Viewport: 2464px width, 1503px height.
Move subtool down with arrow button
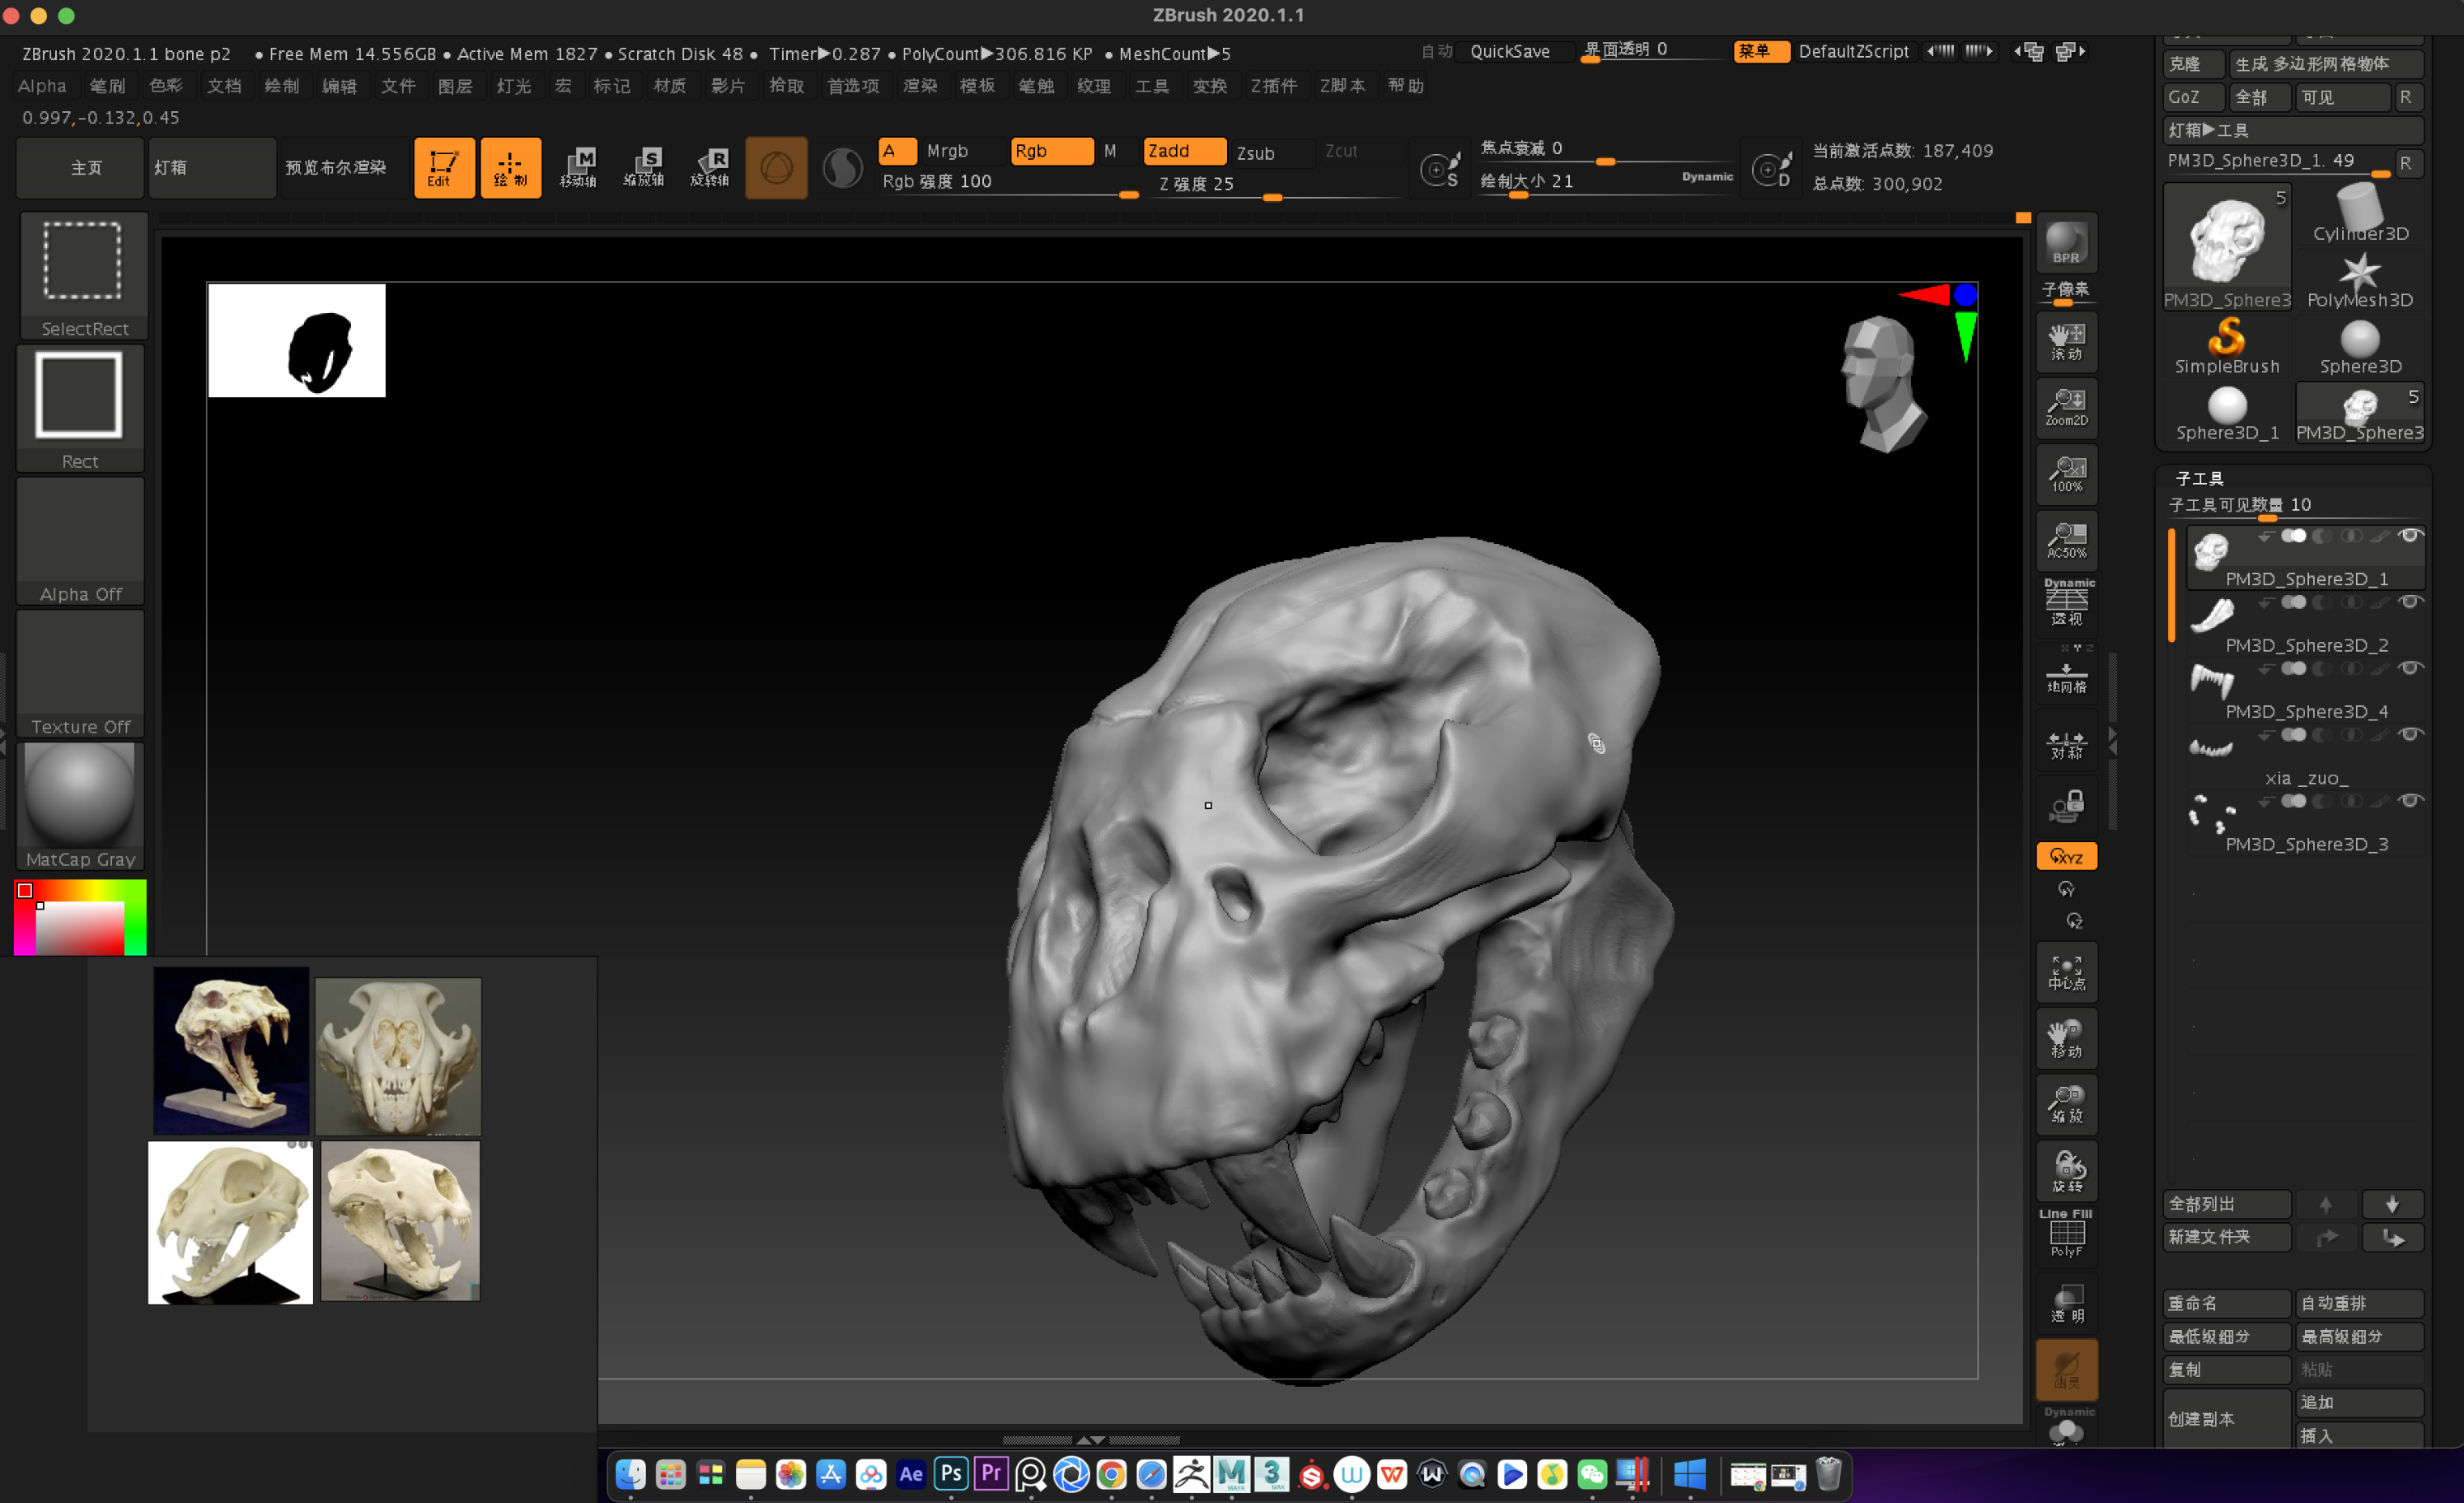tap(2392, 1204)
